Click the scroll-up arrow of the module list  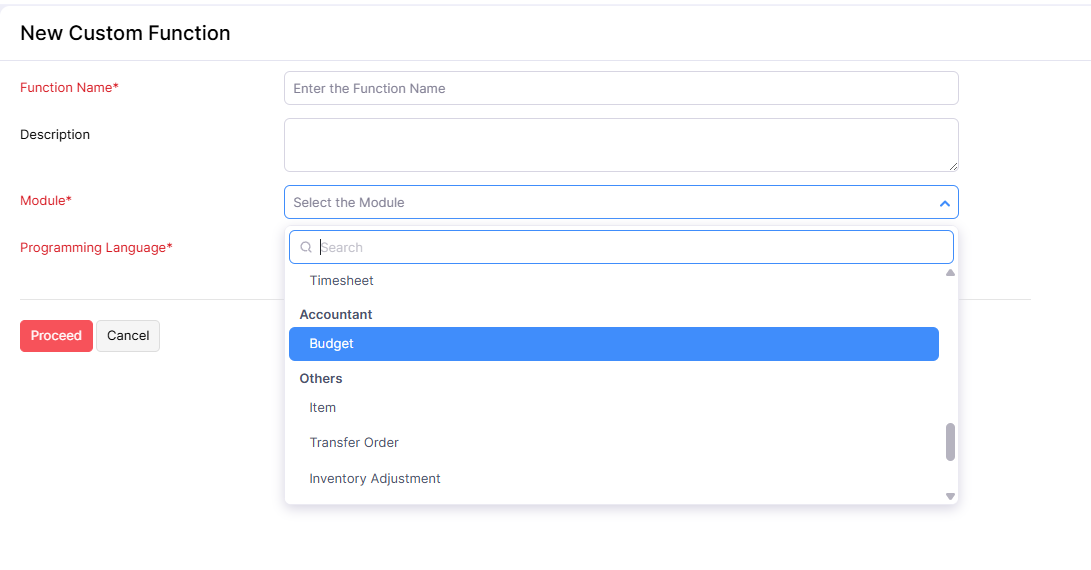coord(950,273)
